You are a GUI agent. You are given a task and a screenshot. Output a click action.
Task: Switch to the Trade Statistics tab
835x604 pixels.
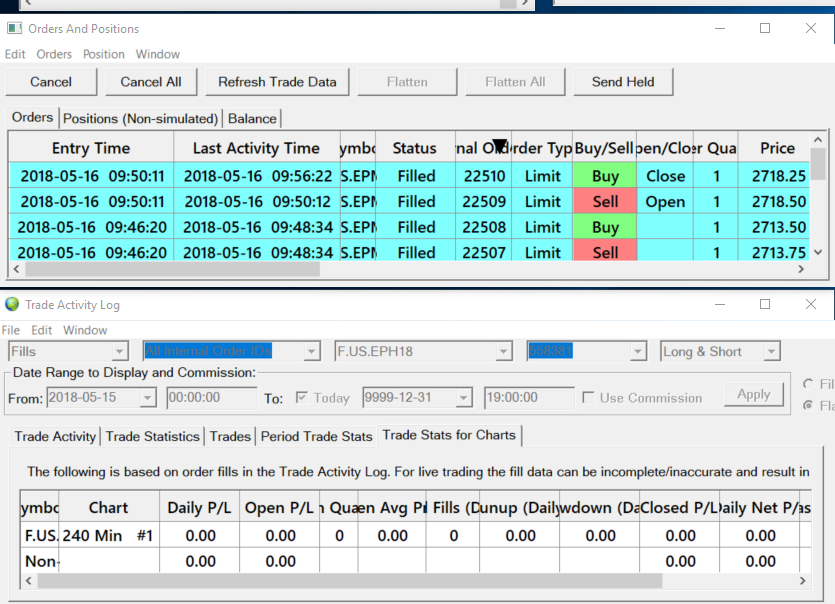[x=153, y=436]
